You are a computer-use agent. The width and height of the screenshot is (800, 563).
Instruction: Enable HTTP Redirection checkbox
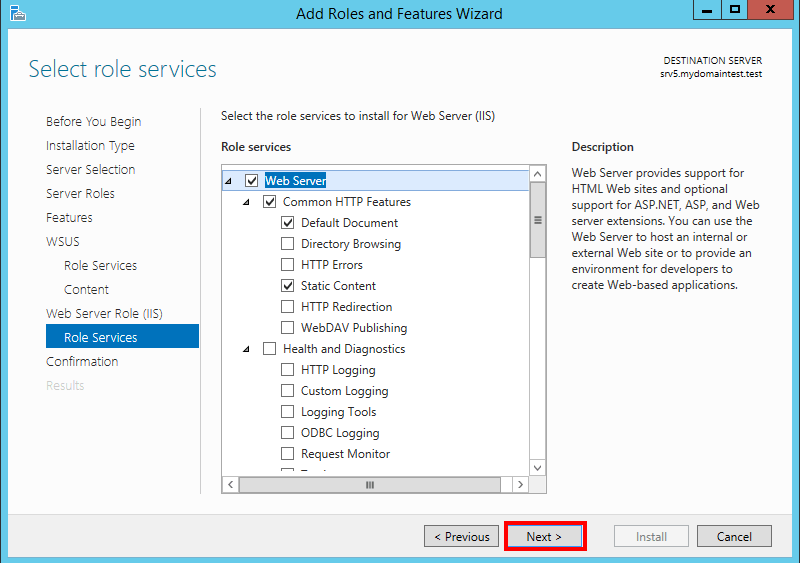(288, 306)
